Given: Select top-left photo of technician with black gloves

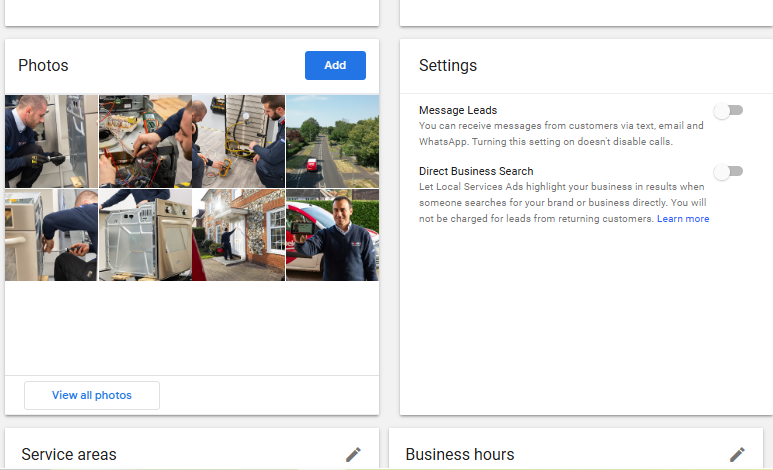Looking at the screenshot, I should point(51,141).
